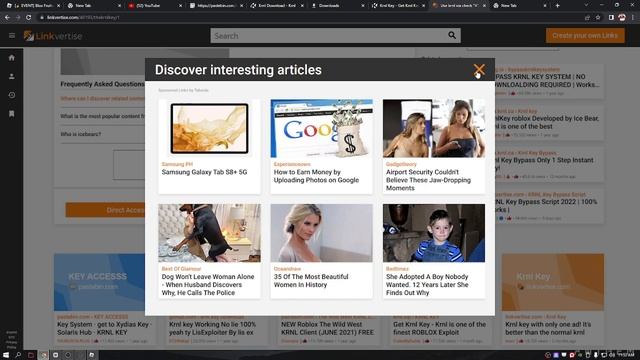This screenshot has height=360, width=640.
Task: Open File Explorer from the taskbar
Action: pyautogui.click(x=31, y=355)
